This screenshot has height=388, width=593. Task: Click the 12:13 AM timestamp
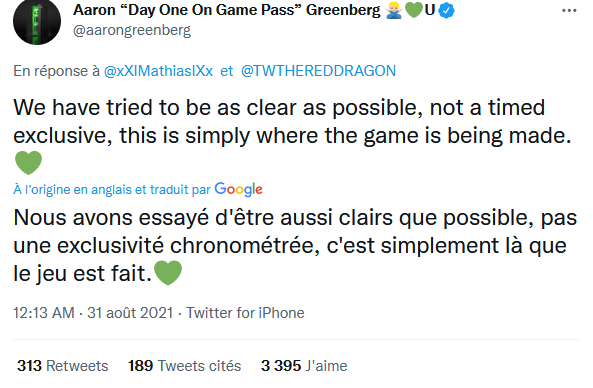tap(44, 313)
